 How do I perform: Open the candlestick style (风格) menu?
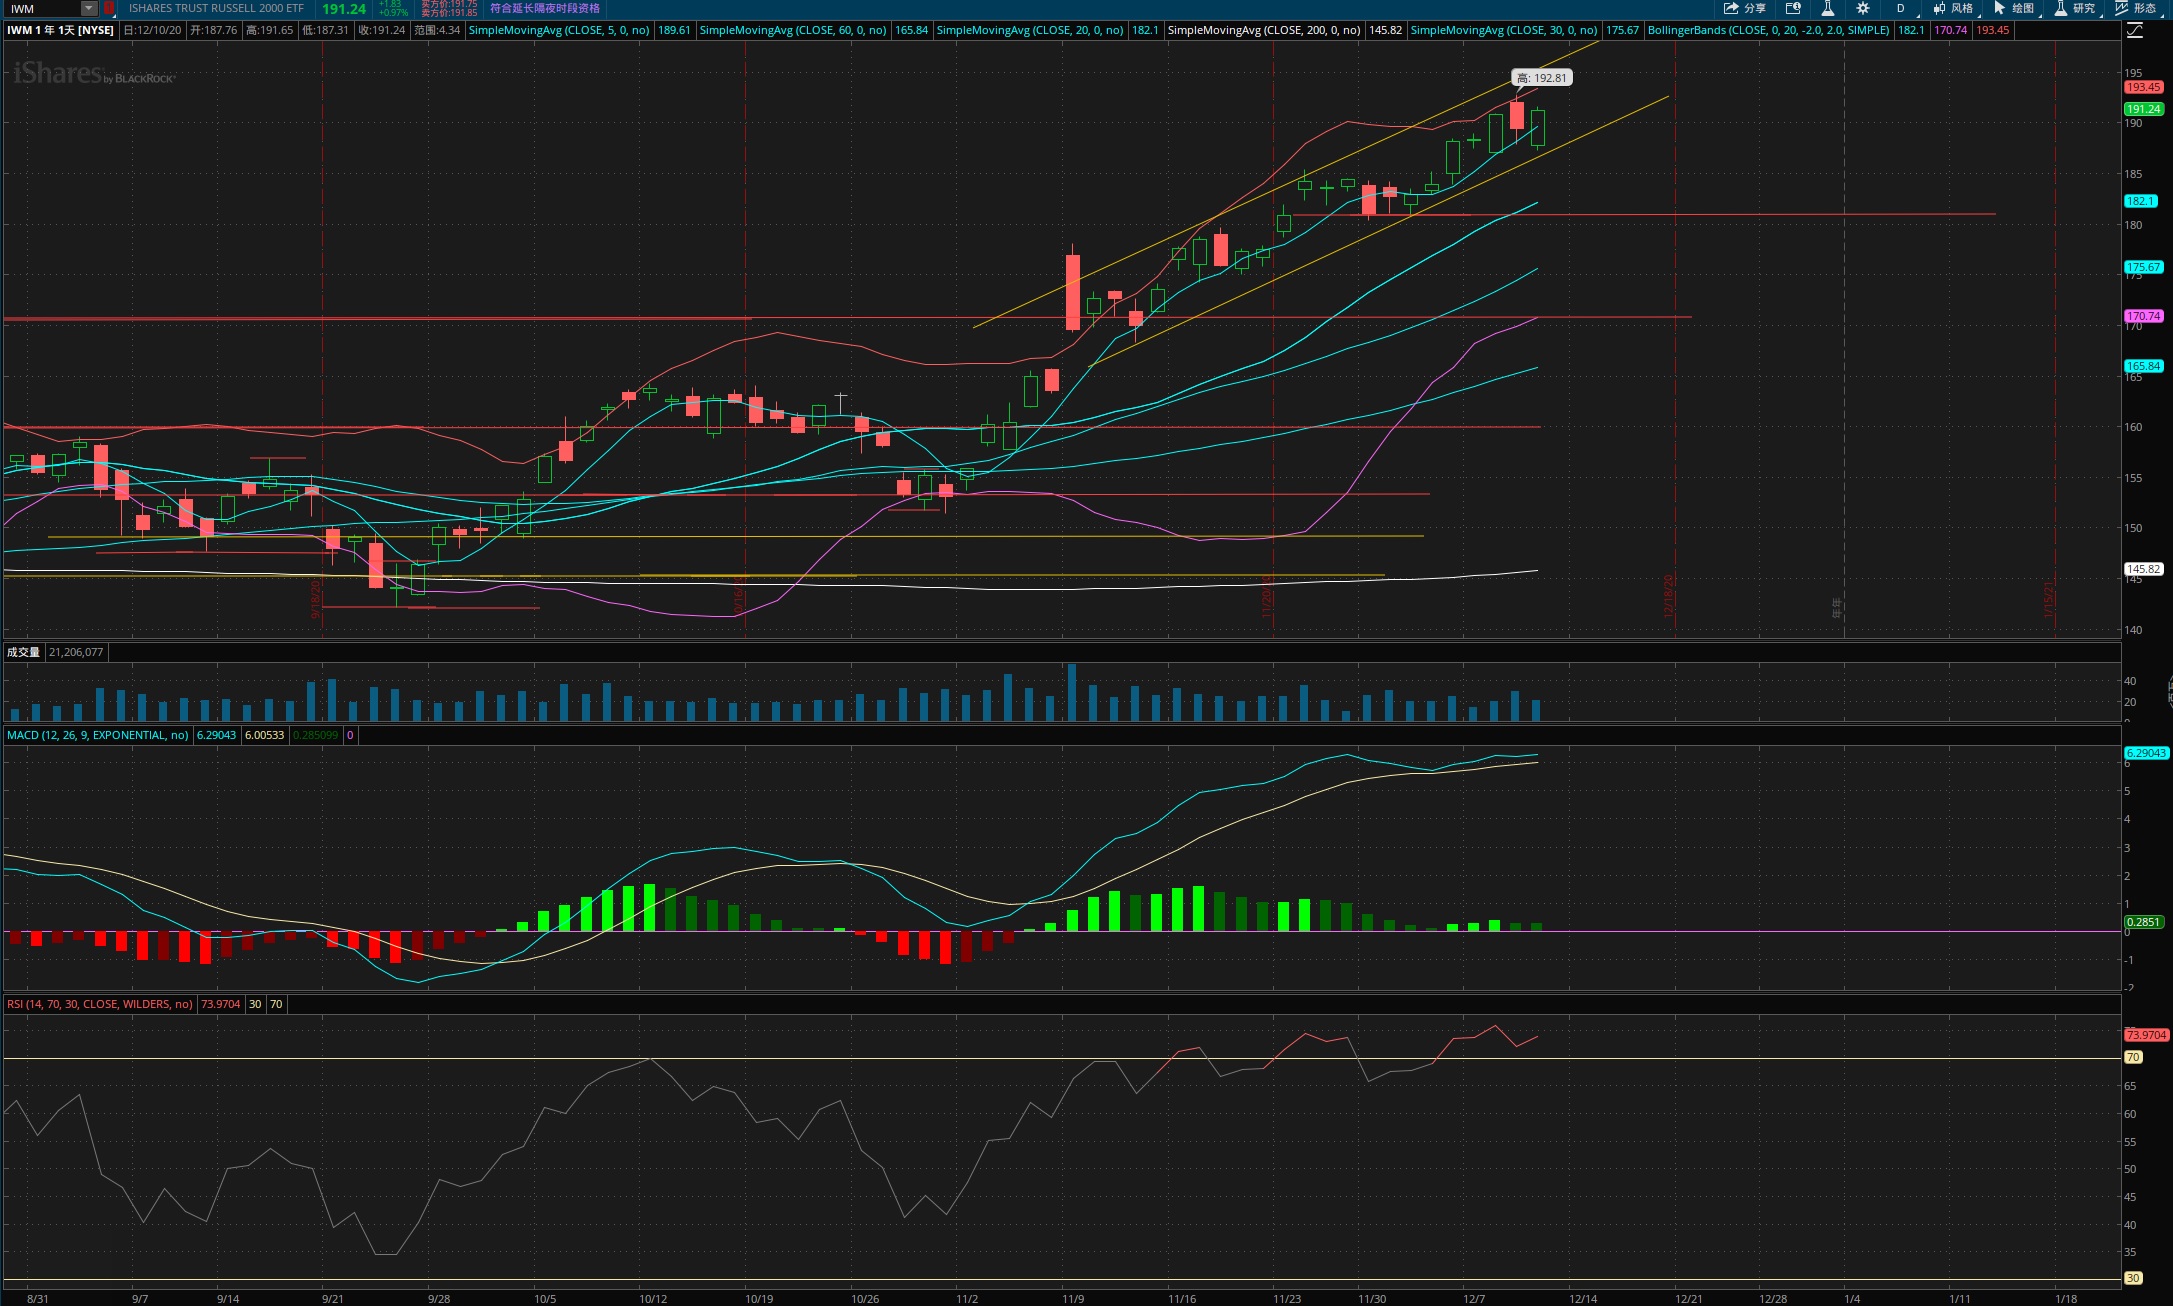click(1952, 8)
